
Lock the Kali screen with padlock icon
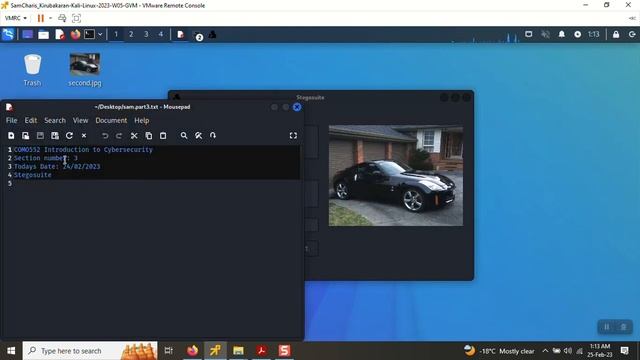click(x=616, y=34)
